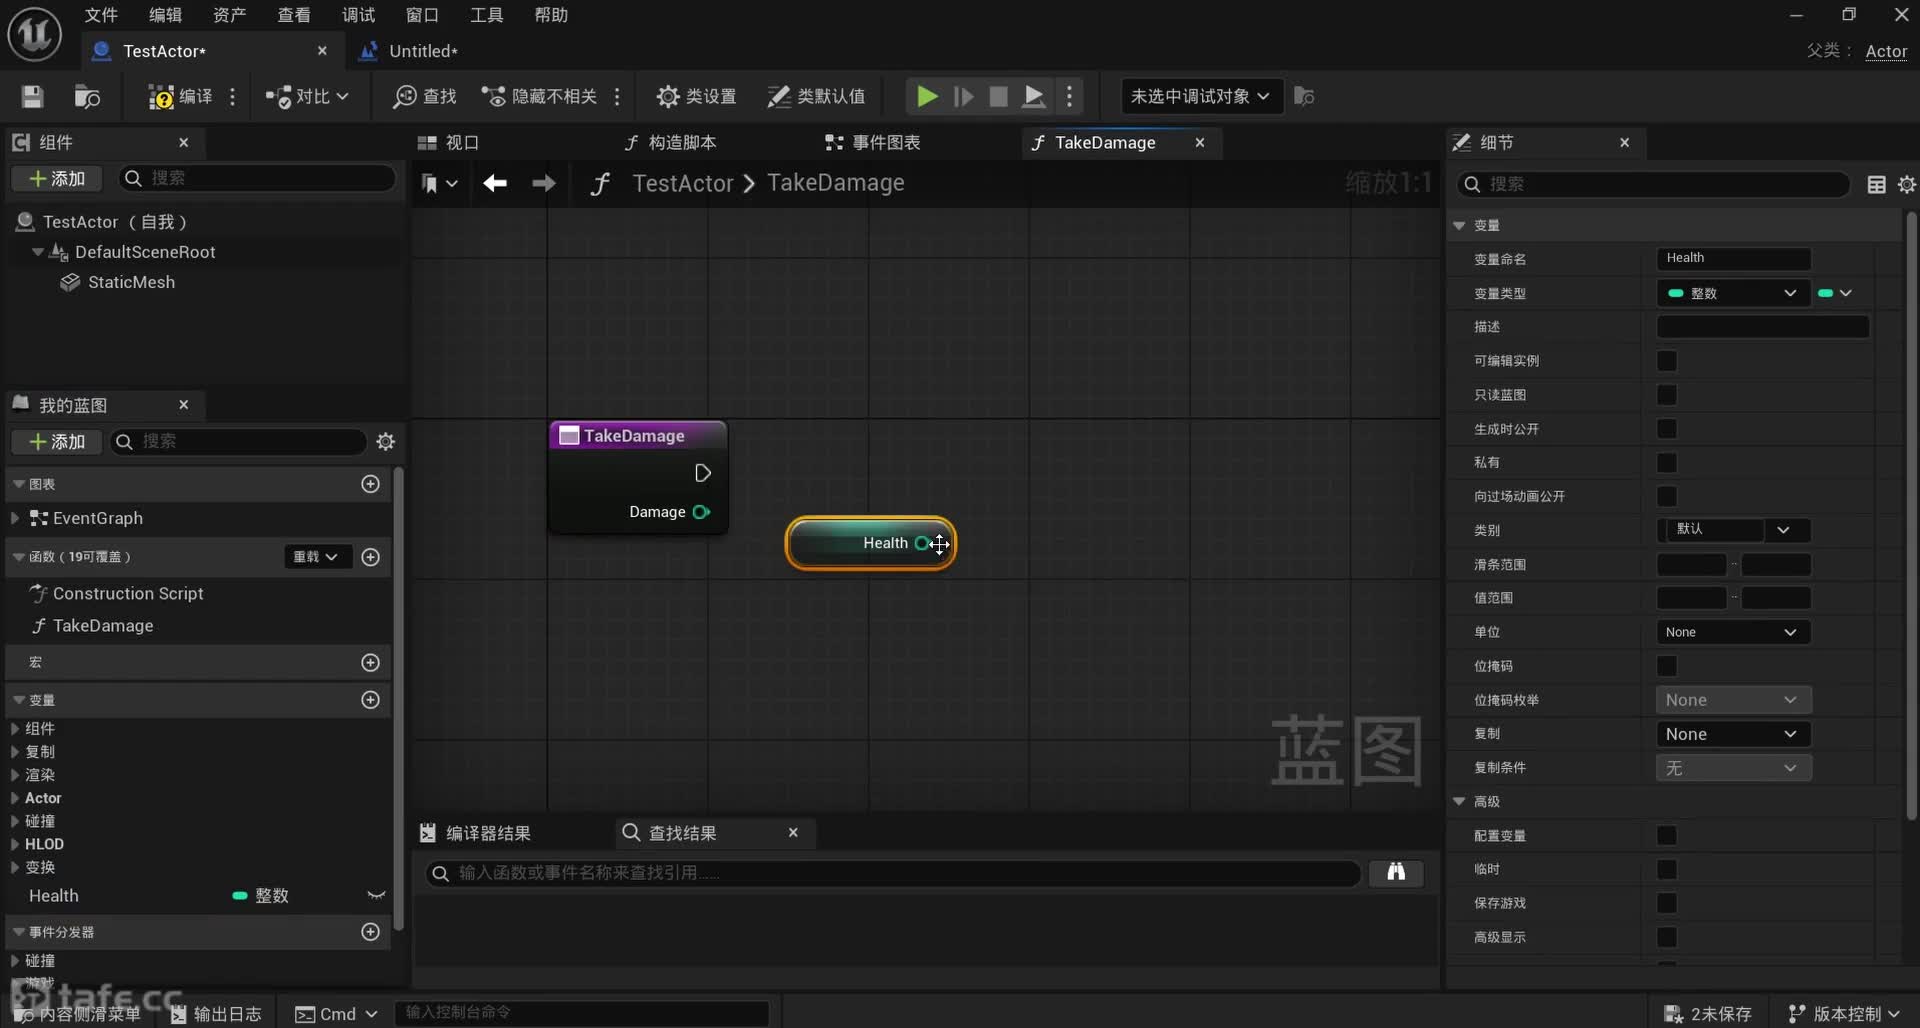Toggle the 配置变量 checkbox
1920x1028 pixels.
[1666, 836]
